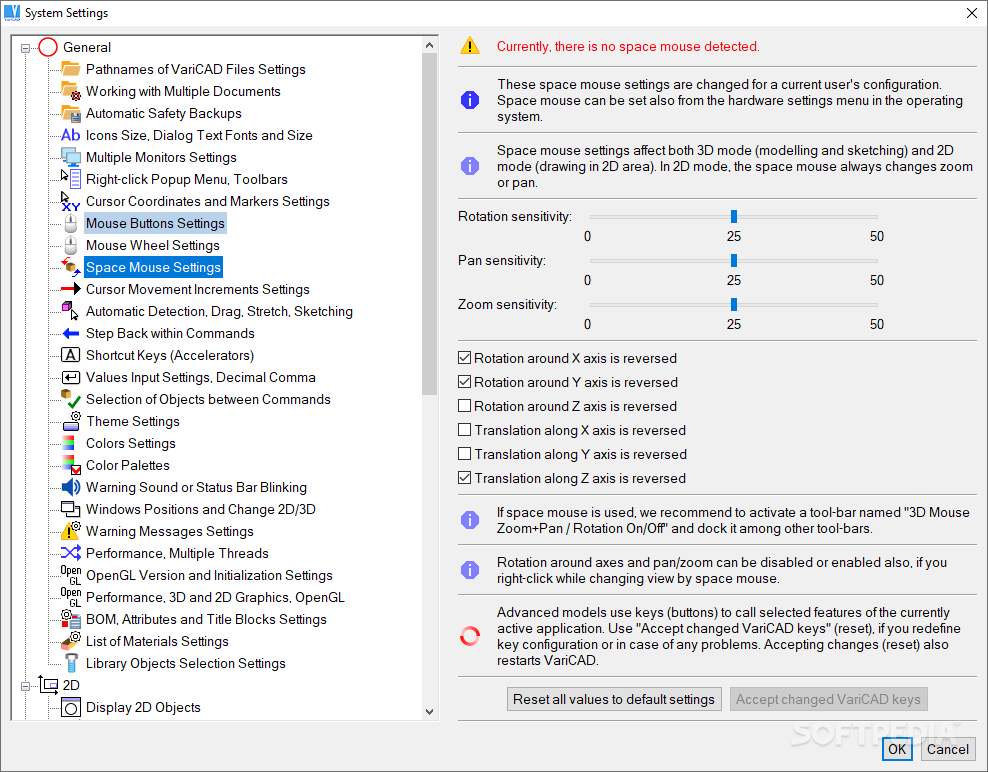The height and width of the screenshot is (772, 988).
Task: Click the speaker icon for Warning Sound
Action: click(71, 487)
